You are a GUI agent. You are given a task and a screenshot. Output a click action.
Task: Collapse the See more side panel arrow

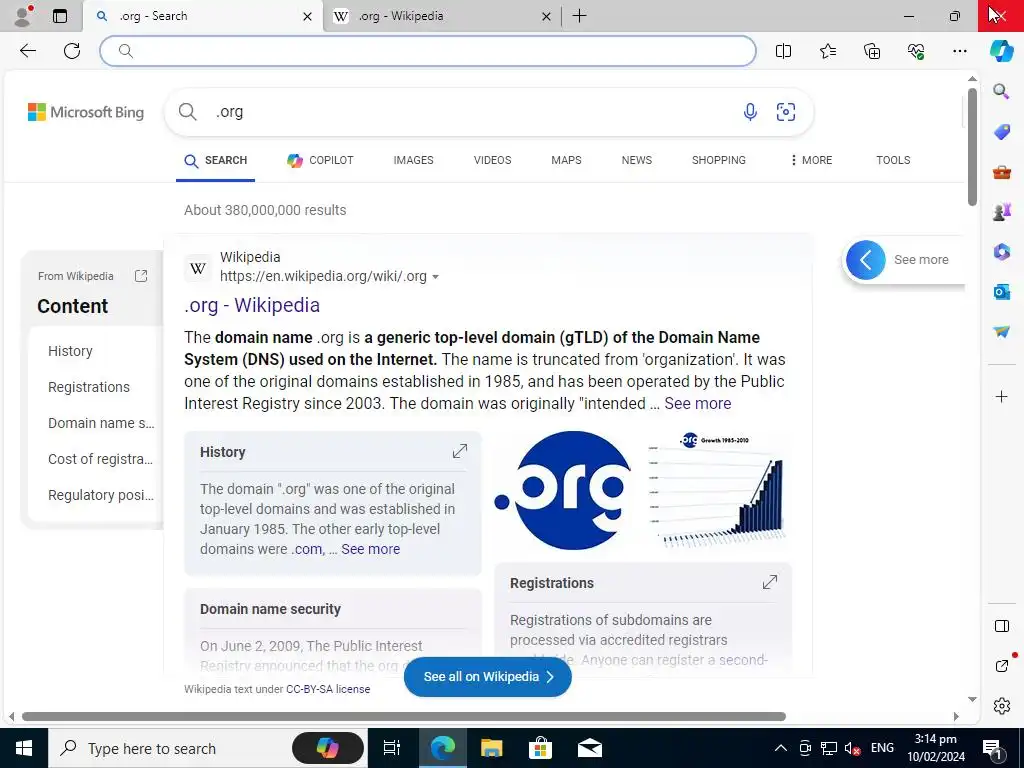tap(865, 260)
